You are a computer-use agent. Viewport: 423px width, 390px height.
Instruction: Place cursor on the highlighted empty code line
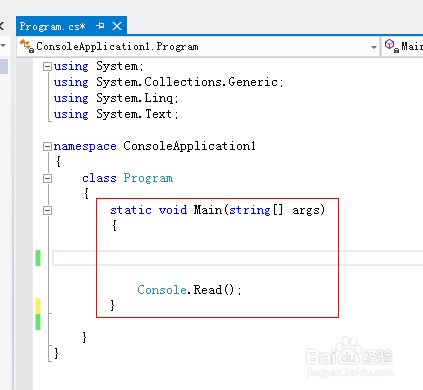[237, 258]
